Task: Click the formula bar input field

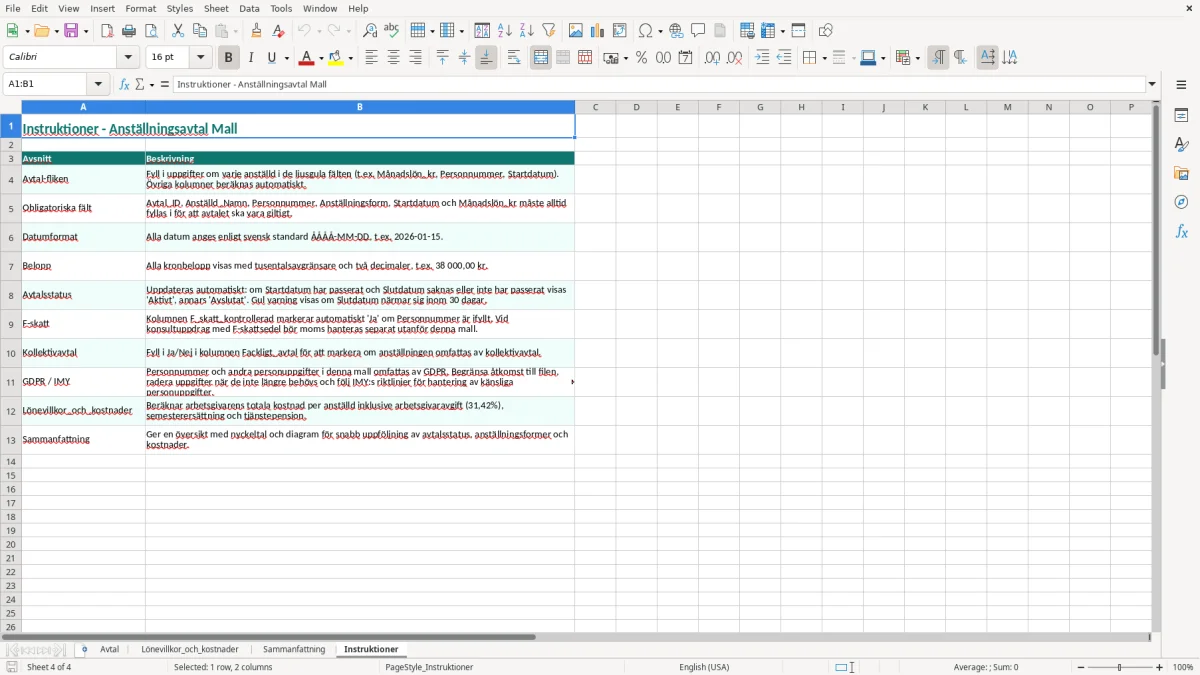Action: 659,84
